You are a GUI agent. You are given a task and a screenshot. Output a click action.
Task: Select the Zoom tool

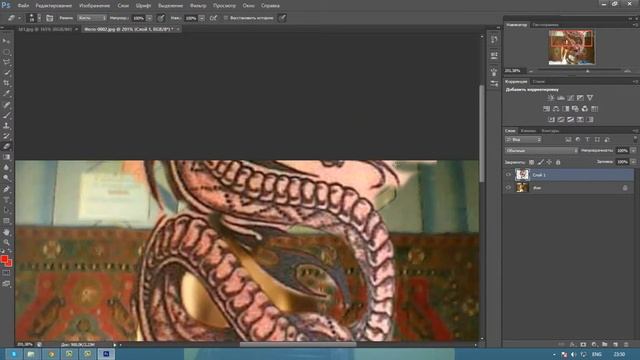click(x=6, y=242)
